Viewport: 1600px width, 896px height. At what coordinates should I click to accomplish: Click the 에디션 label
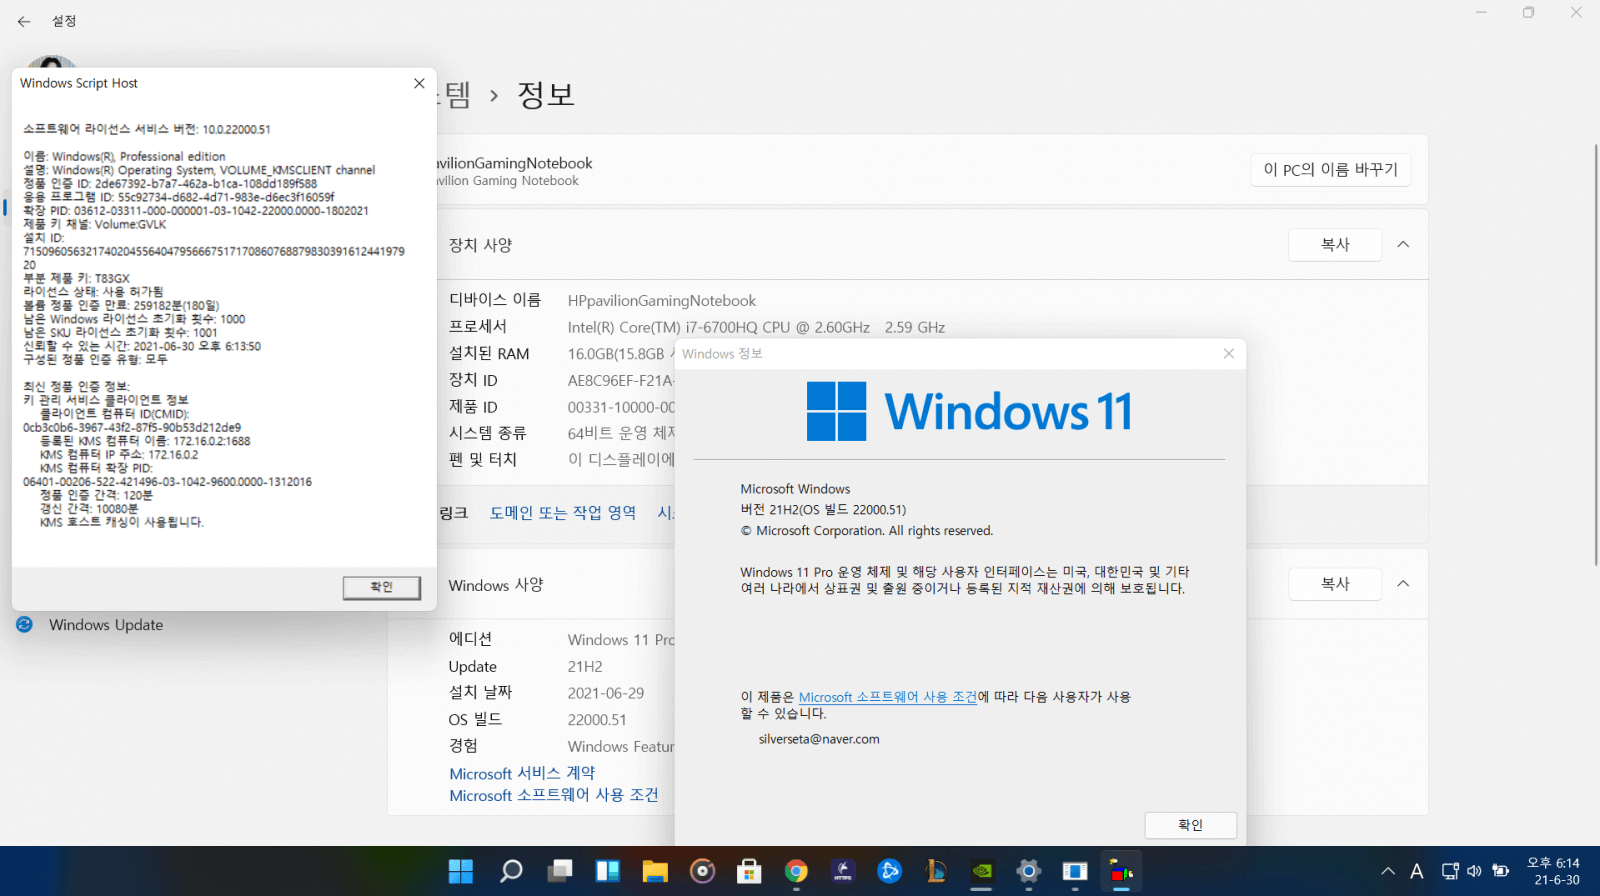pos(470,639)
